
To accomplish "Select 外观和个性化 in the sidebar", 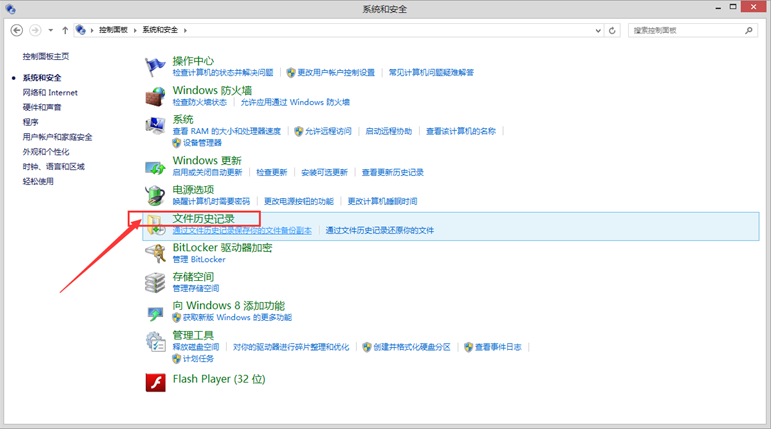I will [x=46, y=152].
